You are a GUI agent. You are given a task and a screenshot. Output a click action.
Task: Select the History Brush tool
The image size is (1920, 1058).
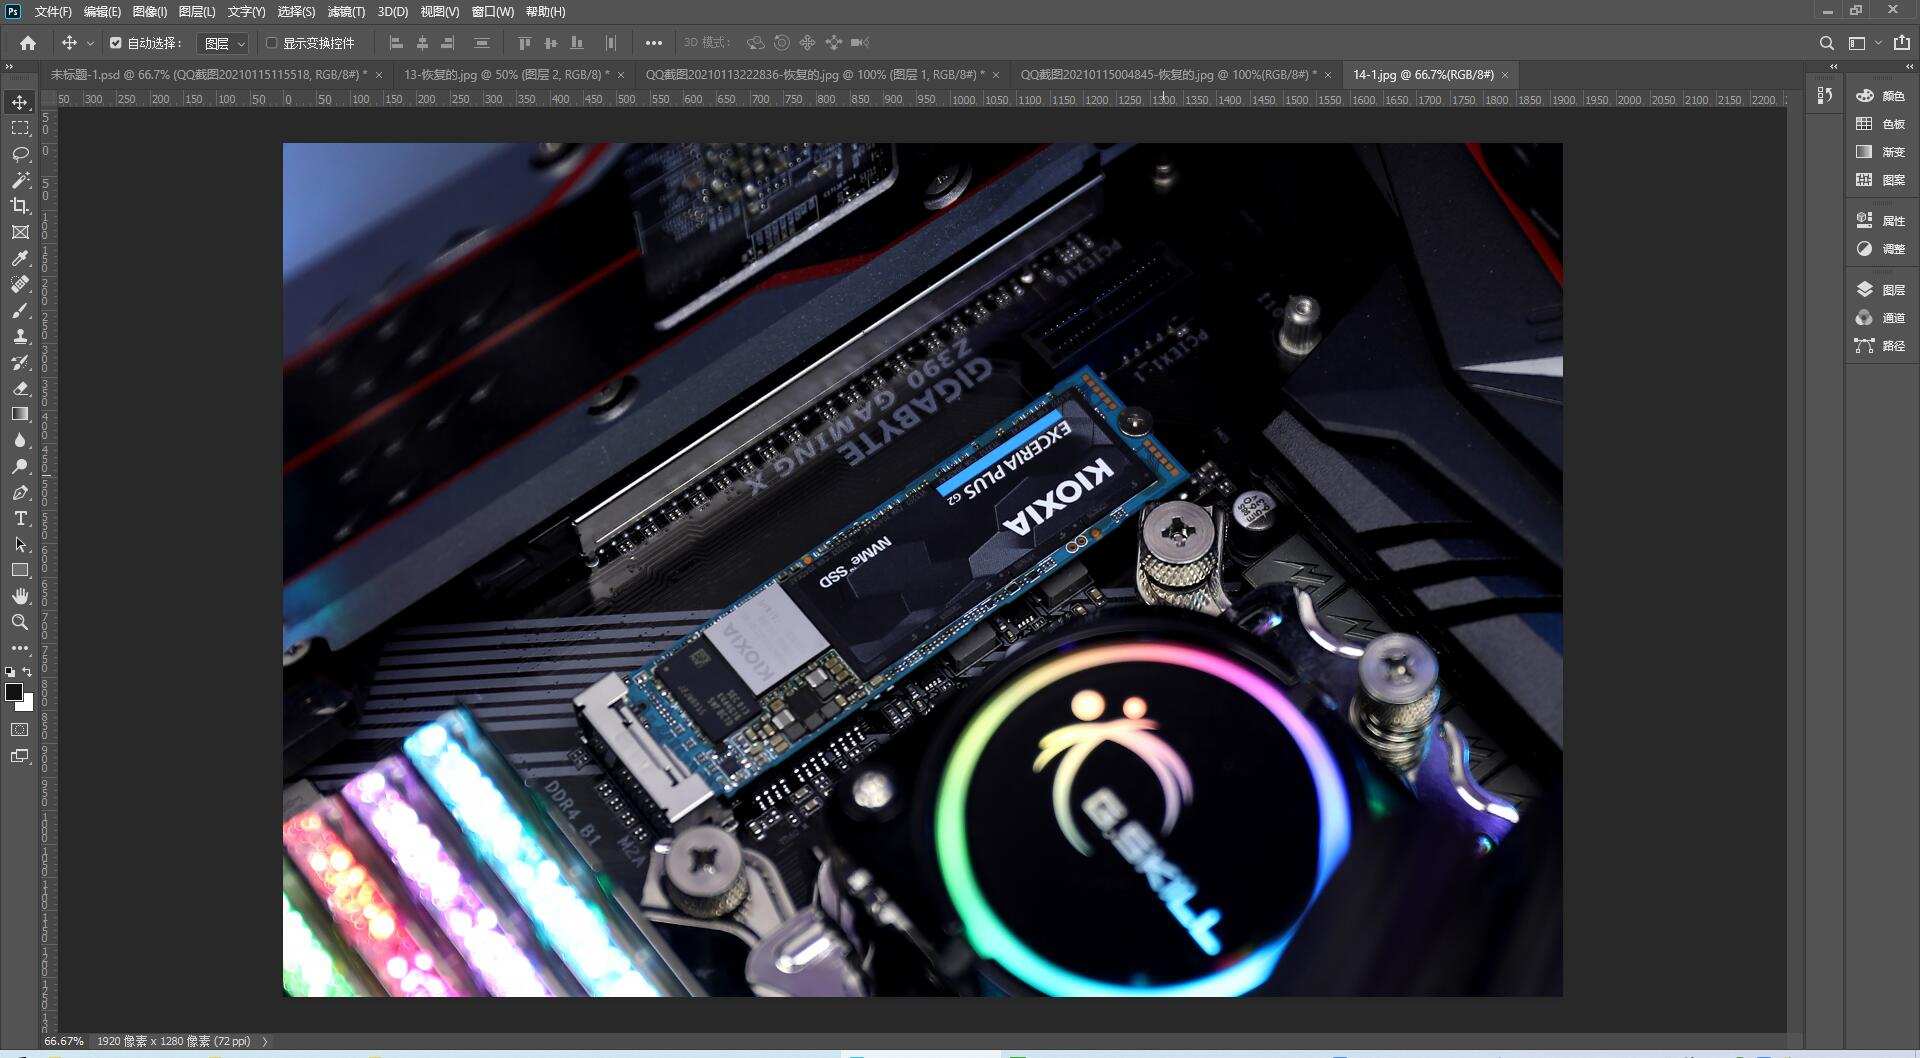(x=20, y=362)
